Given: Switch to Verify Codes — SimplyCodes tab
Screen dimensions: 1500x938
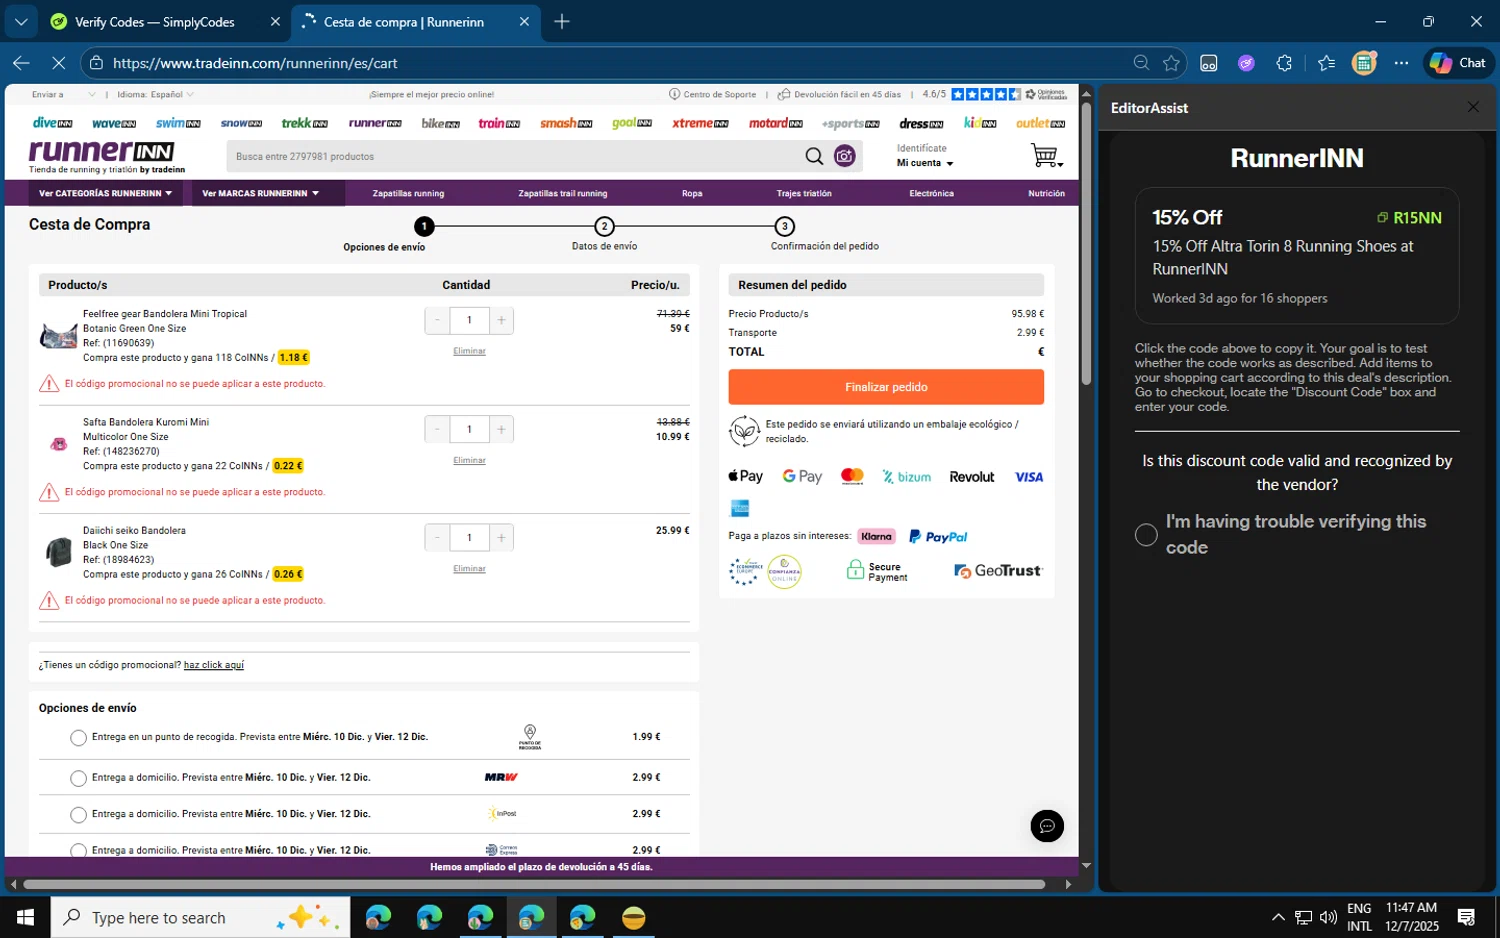Looking at the screenshot, I should (x=164, y=21).
